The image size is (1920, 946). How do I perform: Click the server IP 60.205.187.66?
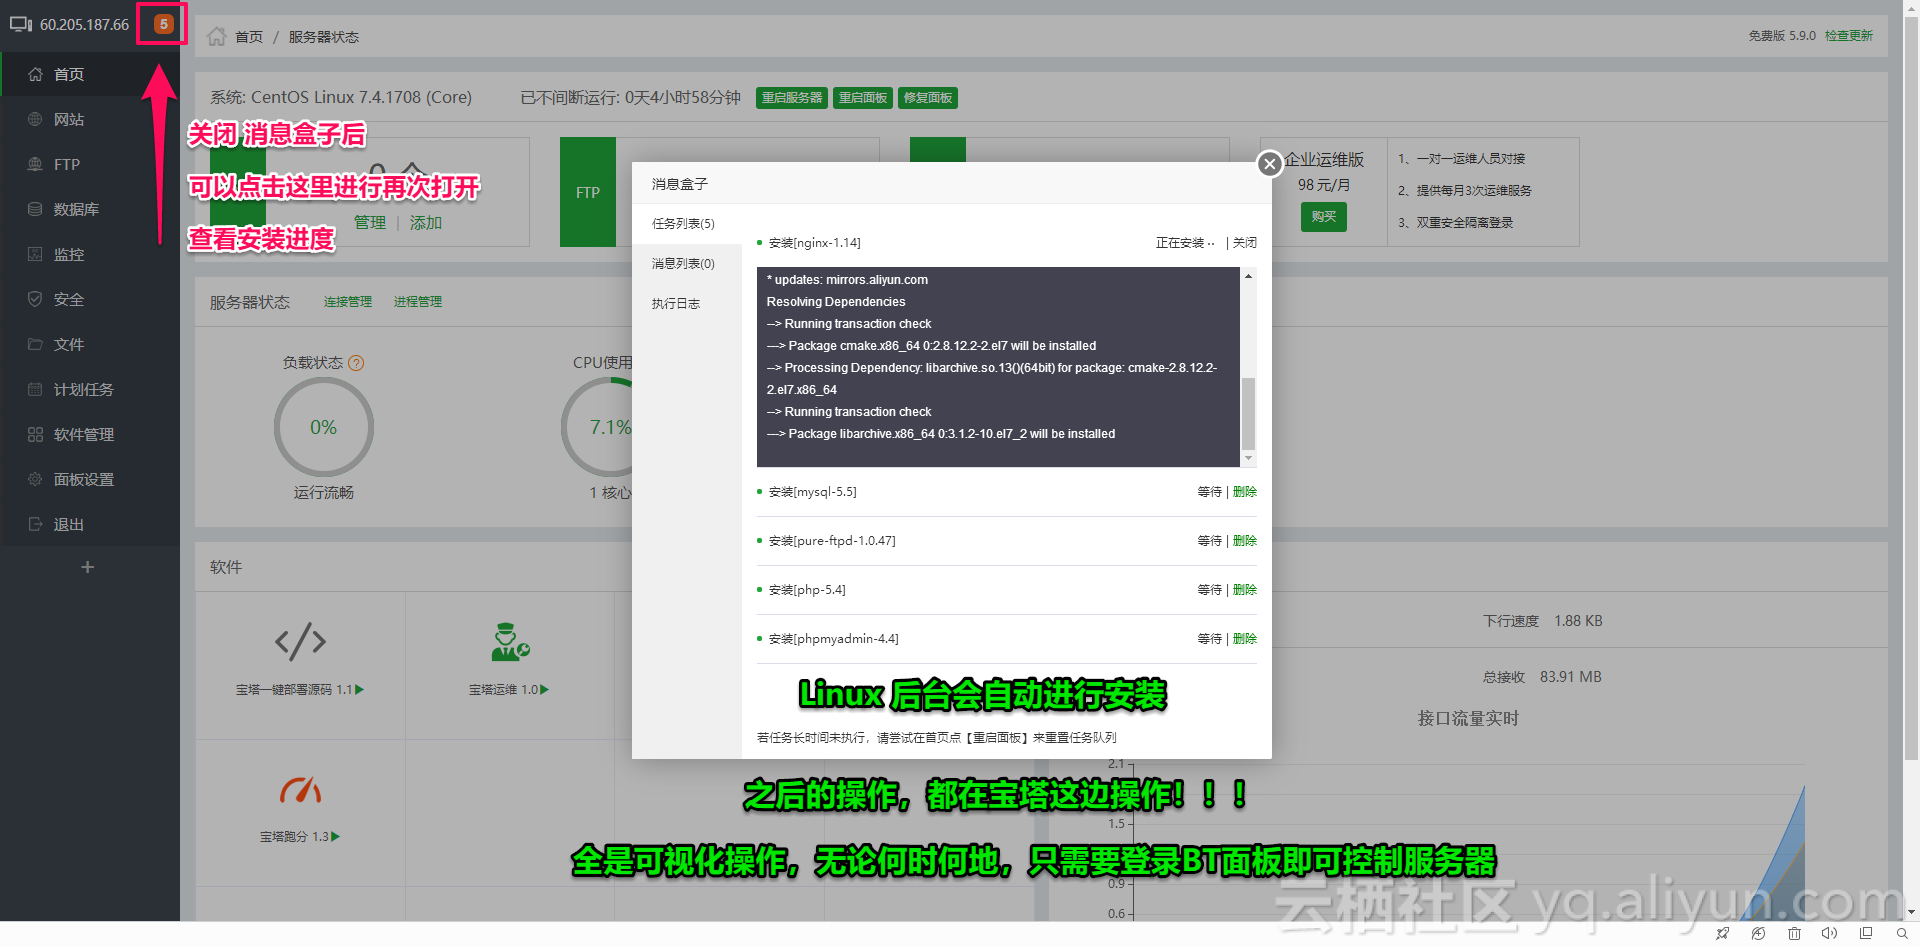[x=85, y=24]
